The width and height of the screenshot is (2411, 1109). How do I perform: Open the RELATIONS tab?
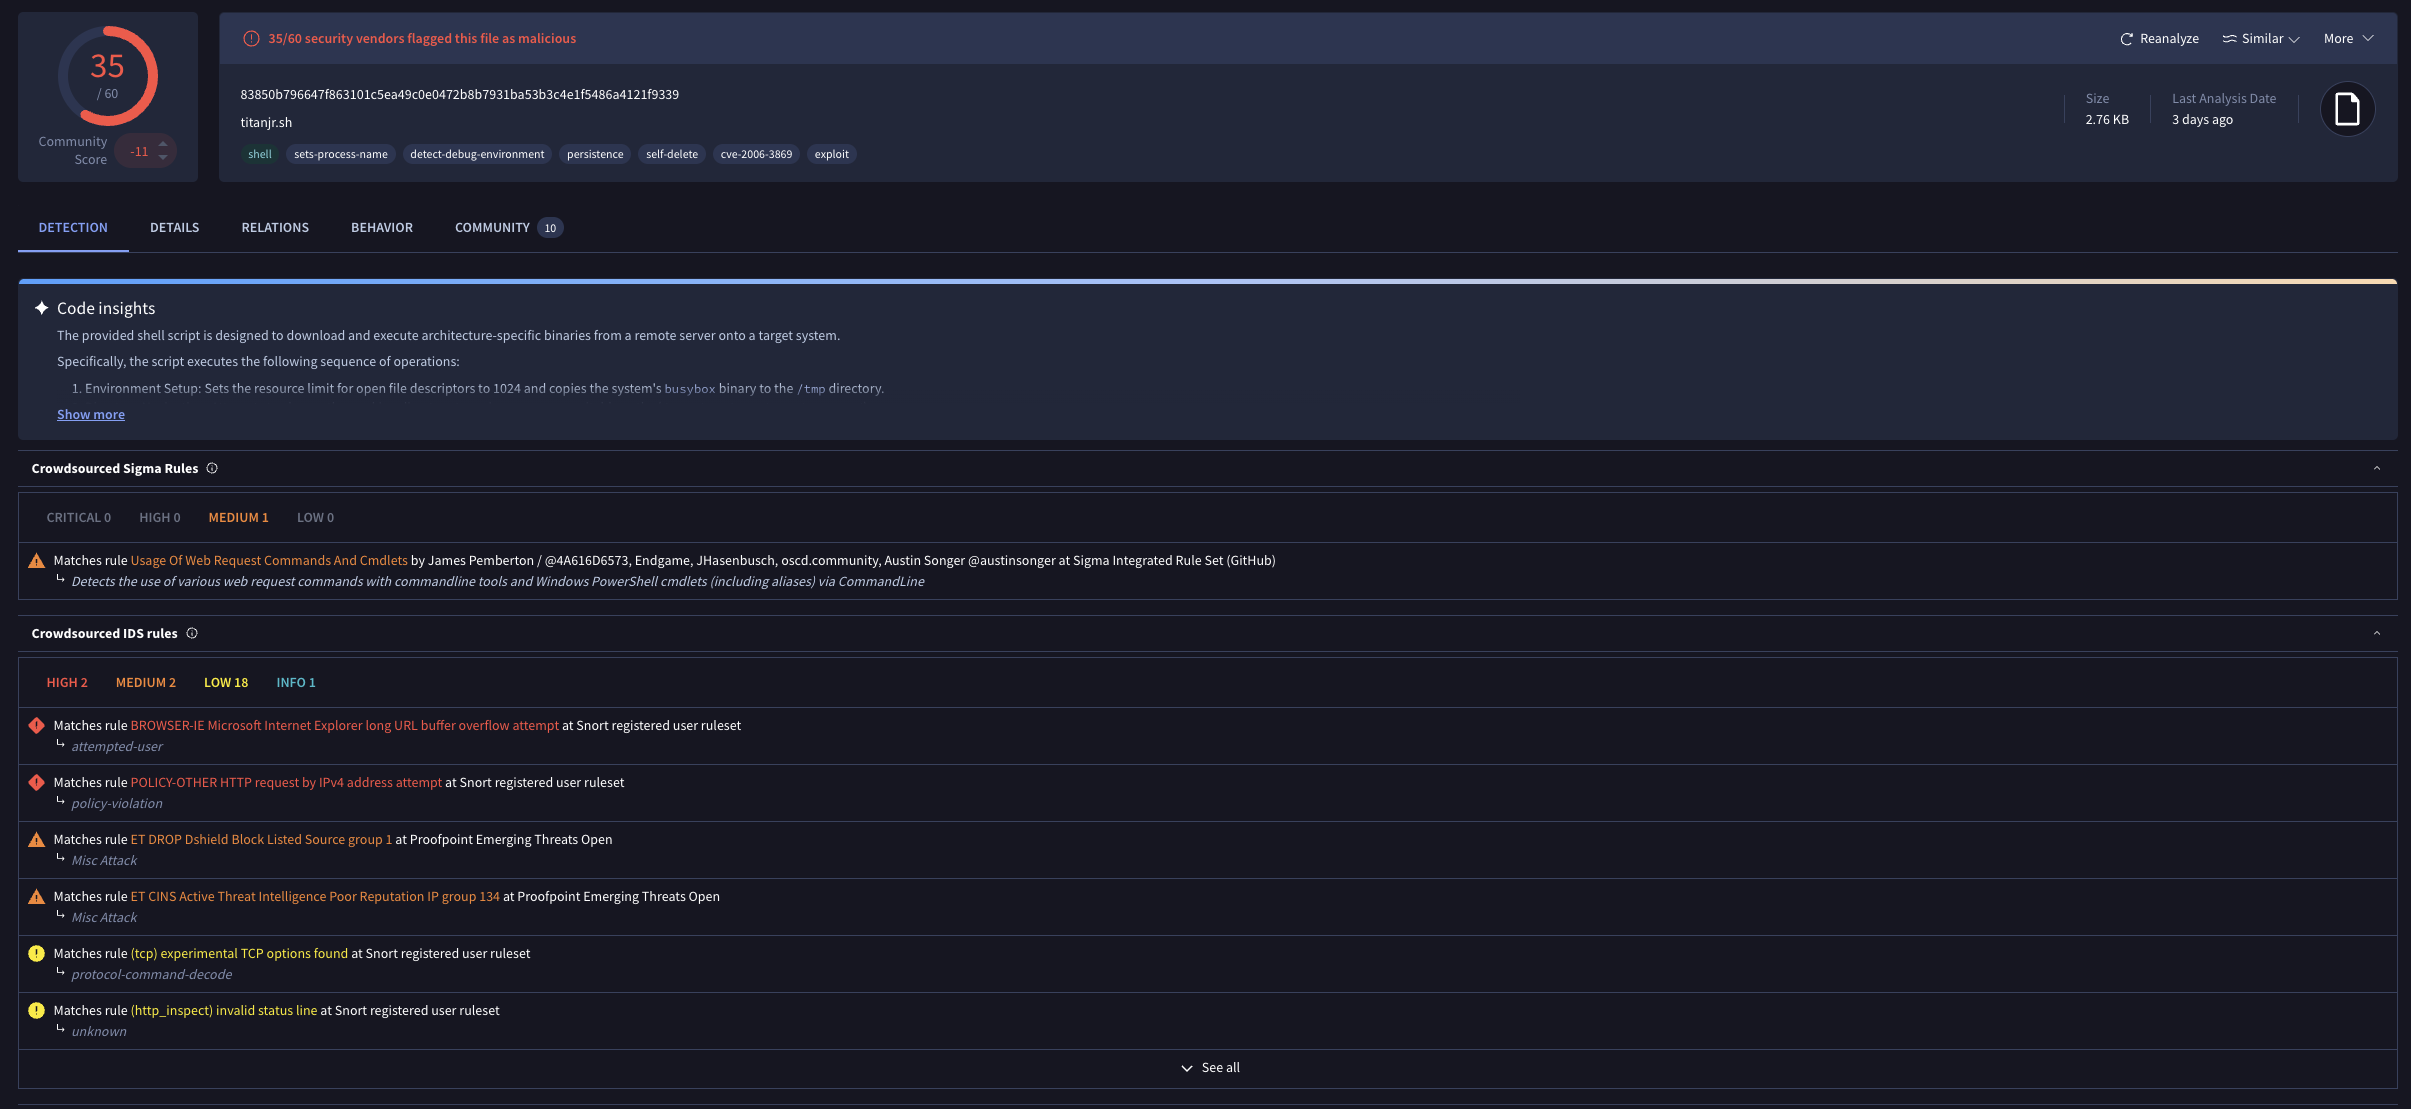click(275, 228)
